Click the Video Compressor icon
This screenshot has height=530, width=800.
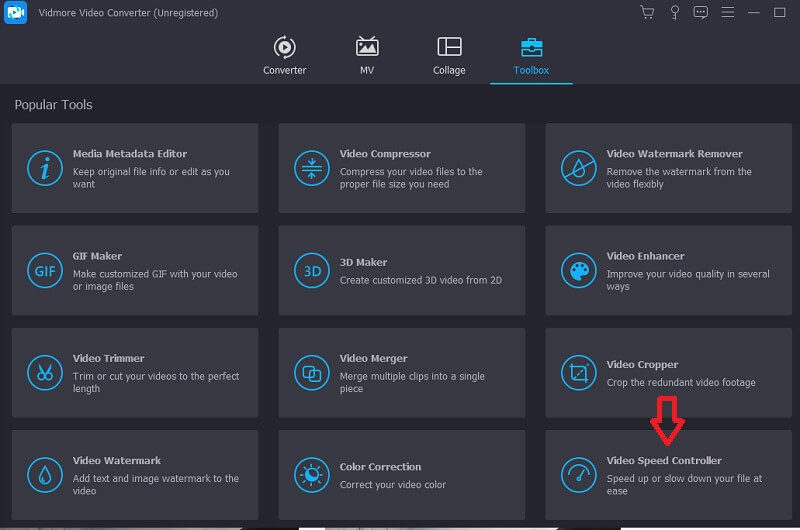[311, 168]
